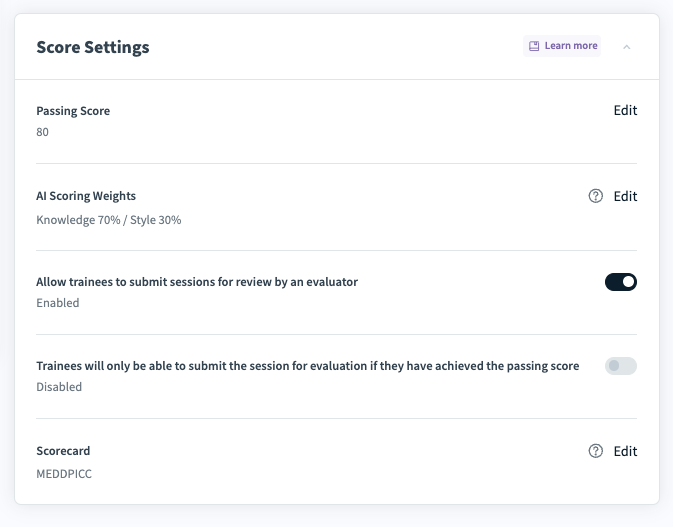Viewport: 673px width, 527px height.
Task: Edit the AI Scoring Weights
Action: click(625, 196)
